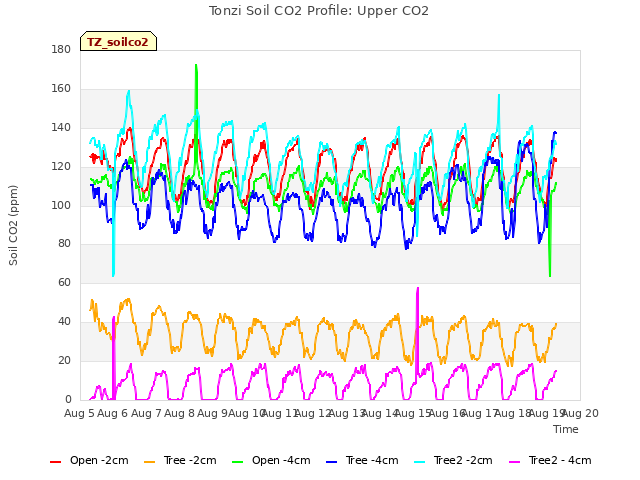Click the cyan spike peak on Aug 17

[x=499, y=96]
